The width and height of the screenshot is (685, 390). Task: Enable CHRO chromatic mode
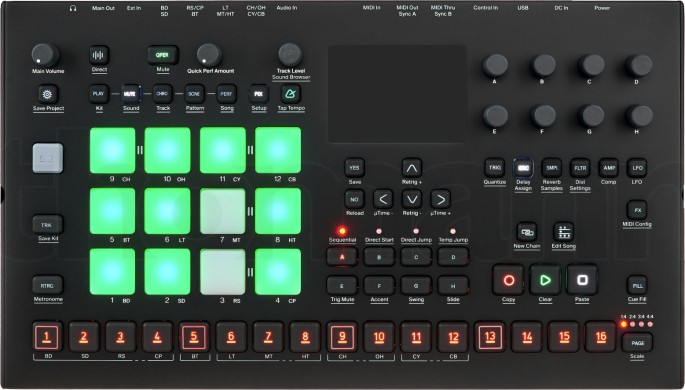tap(162, 94)
